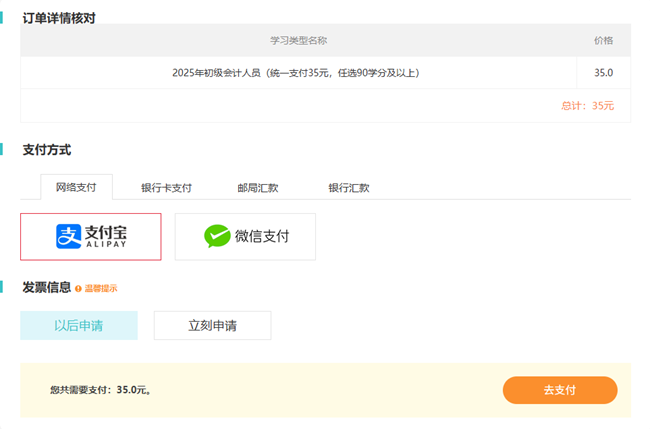Click the 发票信息 section heading
This screenshot has height=429, width=650.
click(x=47, y=287)
